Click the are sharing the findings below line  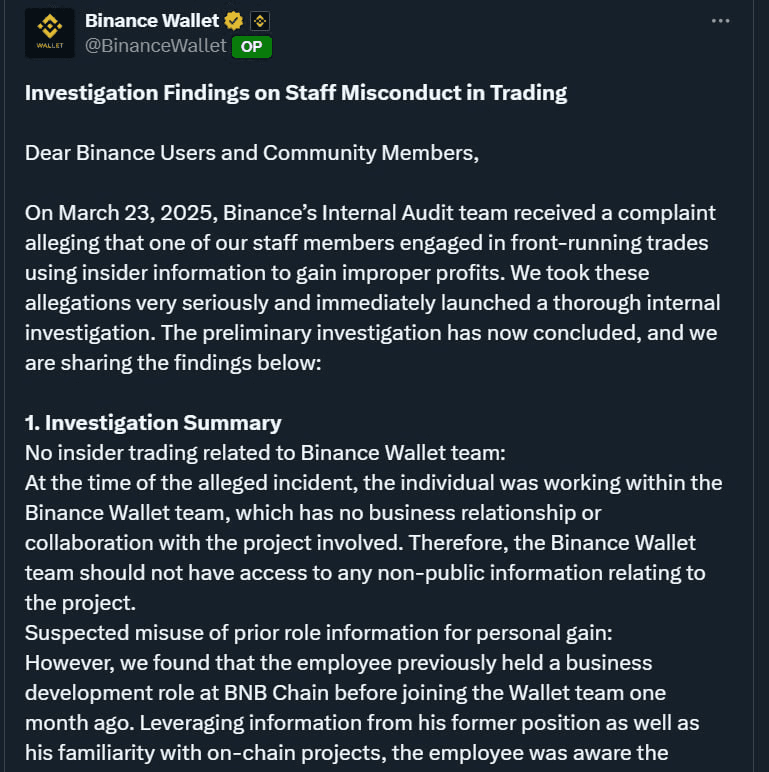(173, 363)
